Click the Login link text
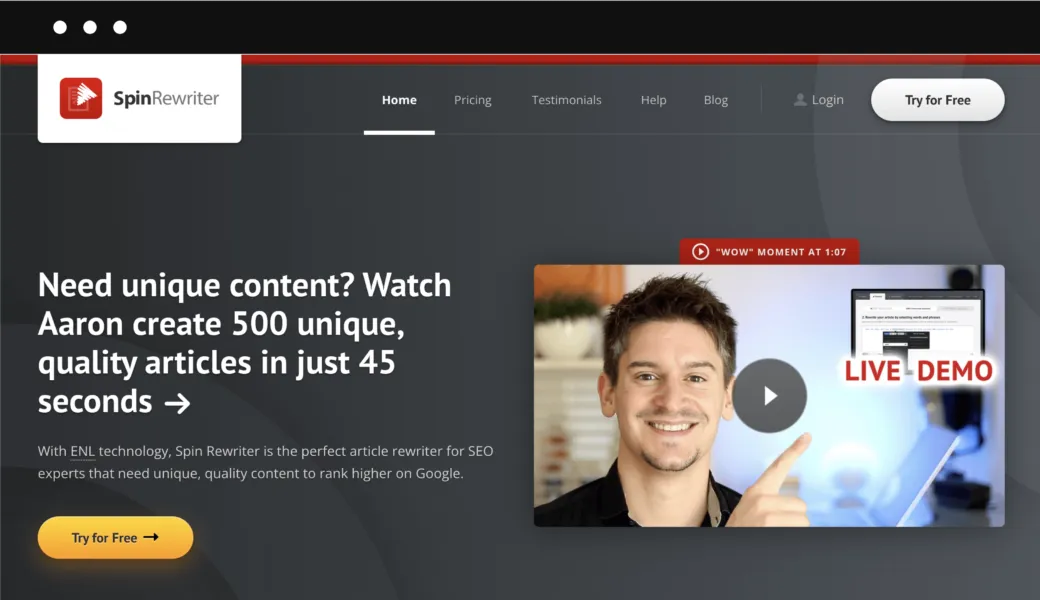The height and width of the screenshot is (600, 1040). point(828,99)
